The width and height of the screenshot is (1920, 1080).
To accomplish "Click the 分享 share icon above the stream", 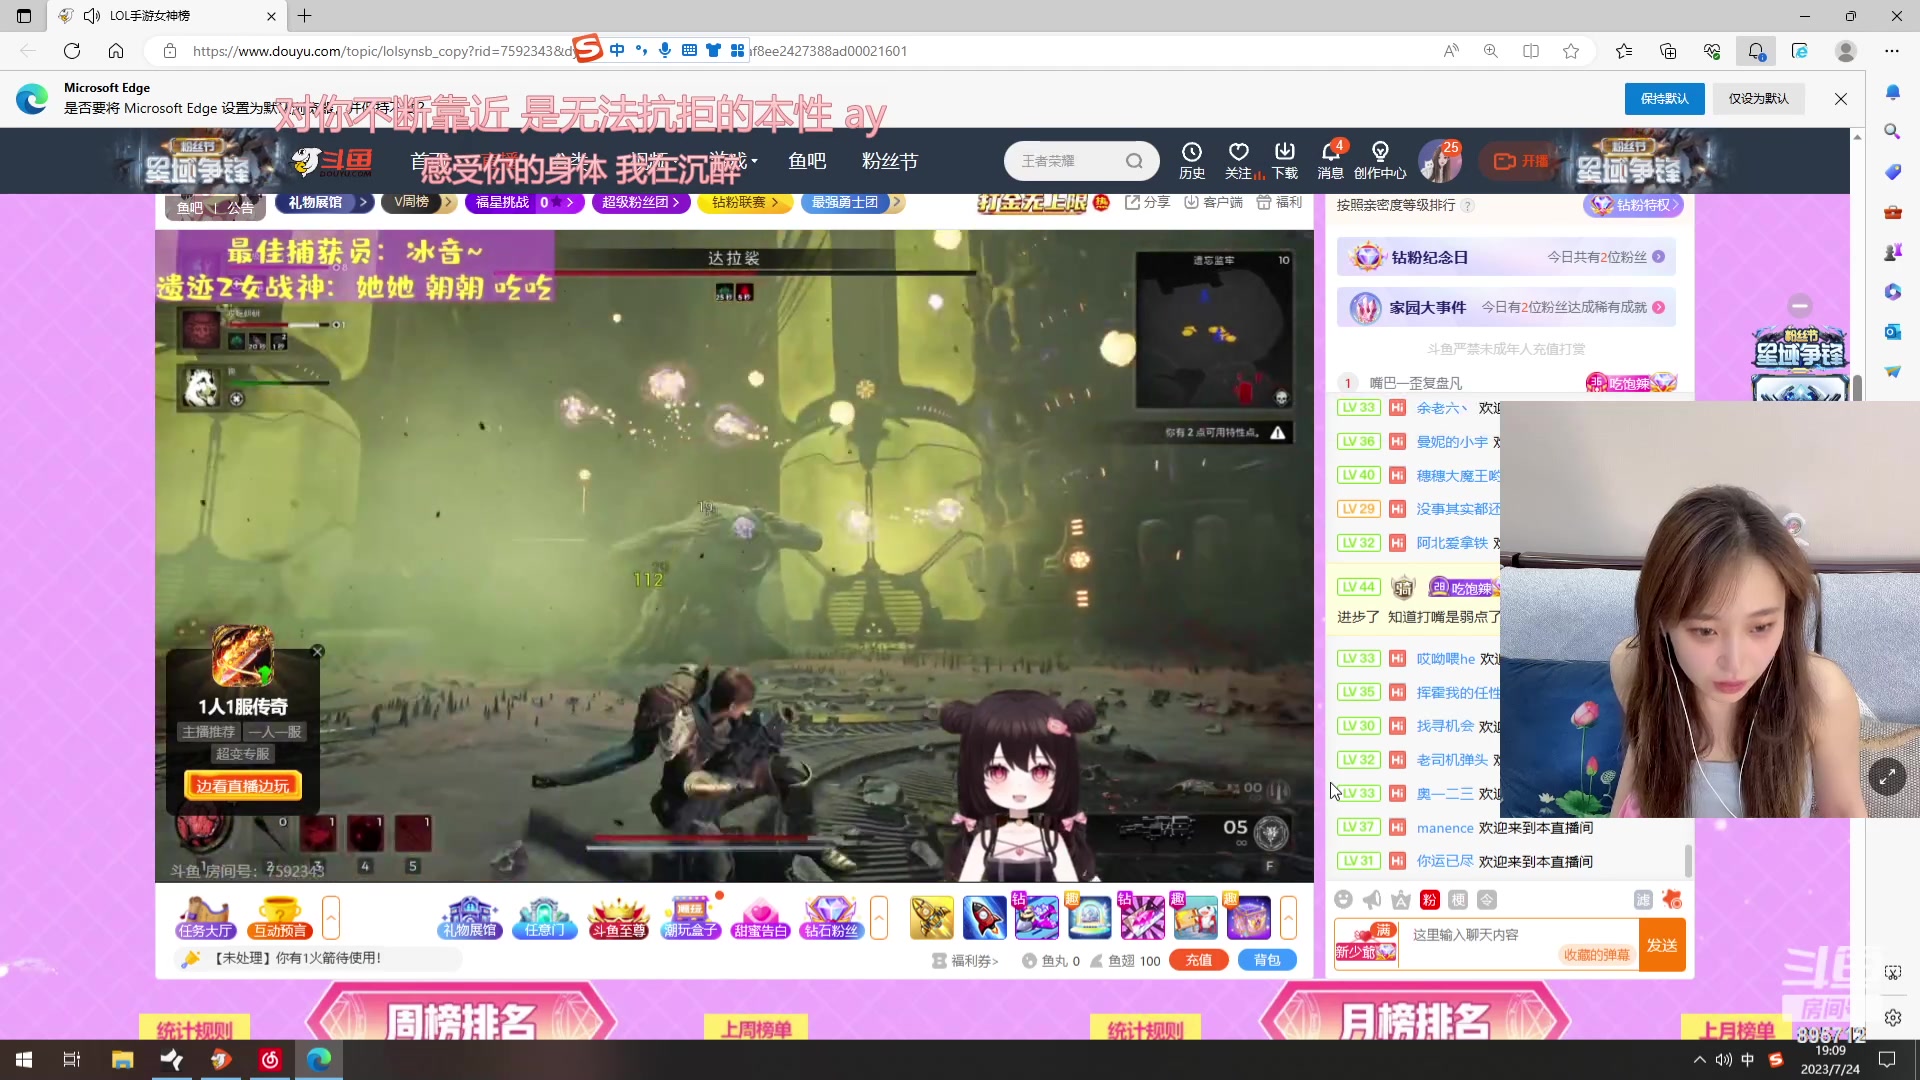I will point(1146,201).
